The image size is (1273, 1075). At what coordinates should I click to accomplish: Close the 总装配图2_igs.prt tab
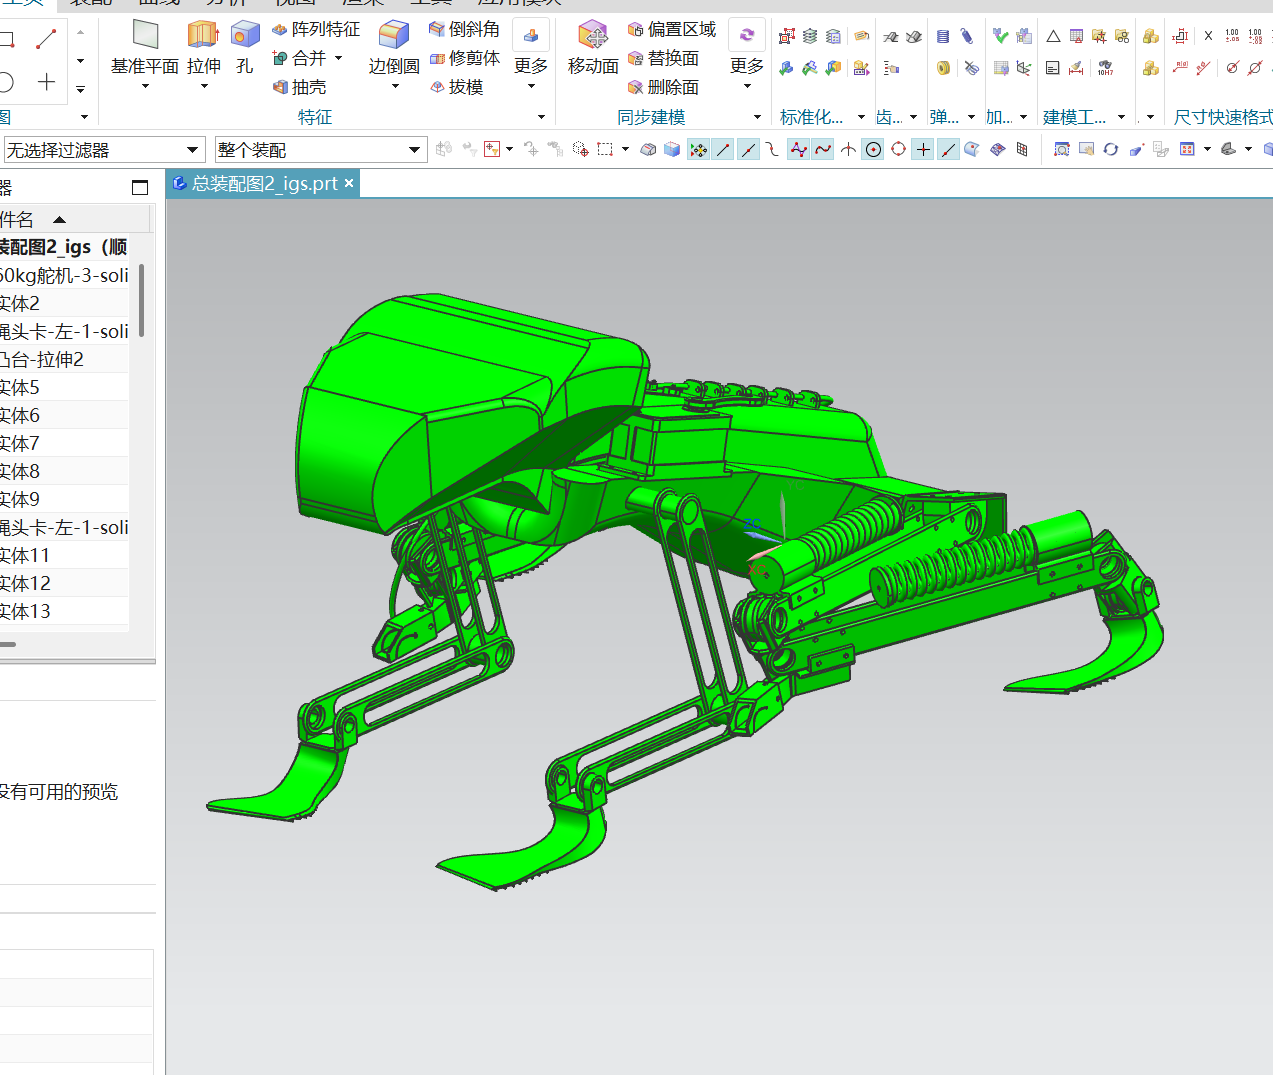point(349,183)
